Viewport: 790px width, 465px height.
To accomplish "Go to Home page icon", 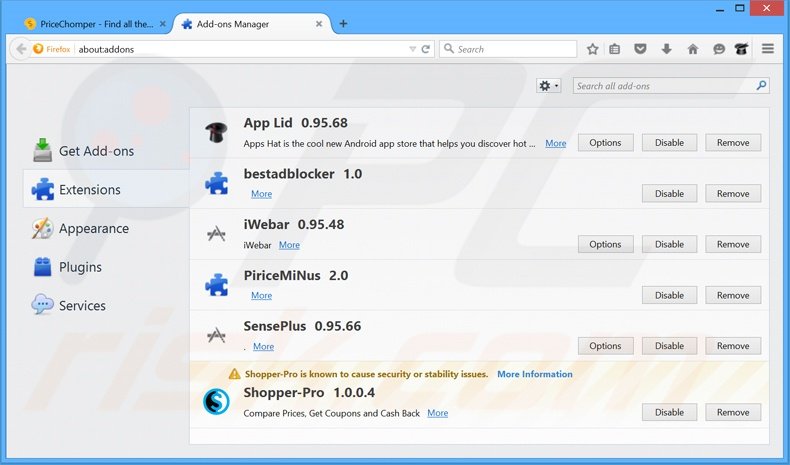I will coord(693,49).
